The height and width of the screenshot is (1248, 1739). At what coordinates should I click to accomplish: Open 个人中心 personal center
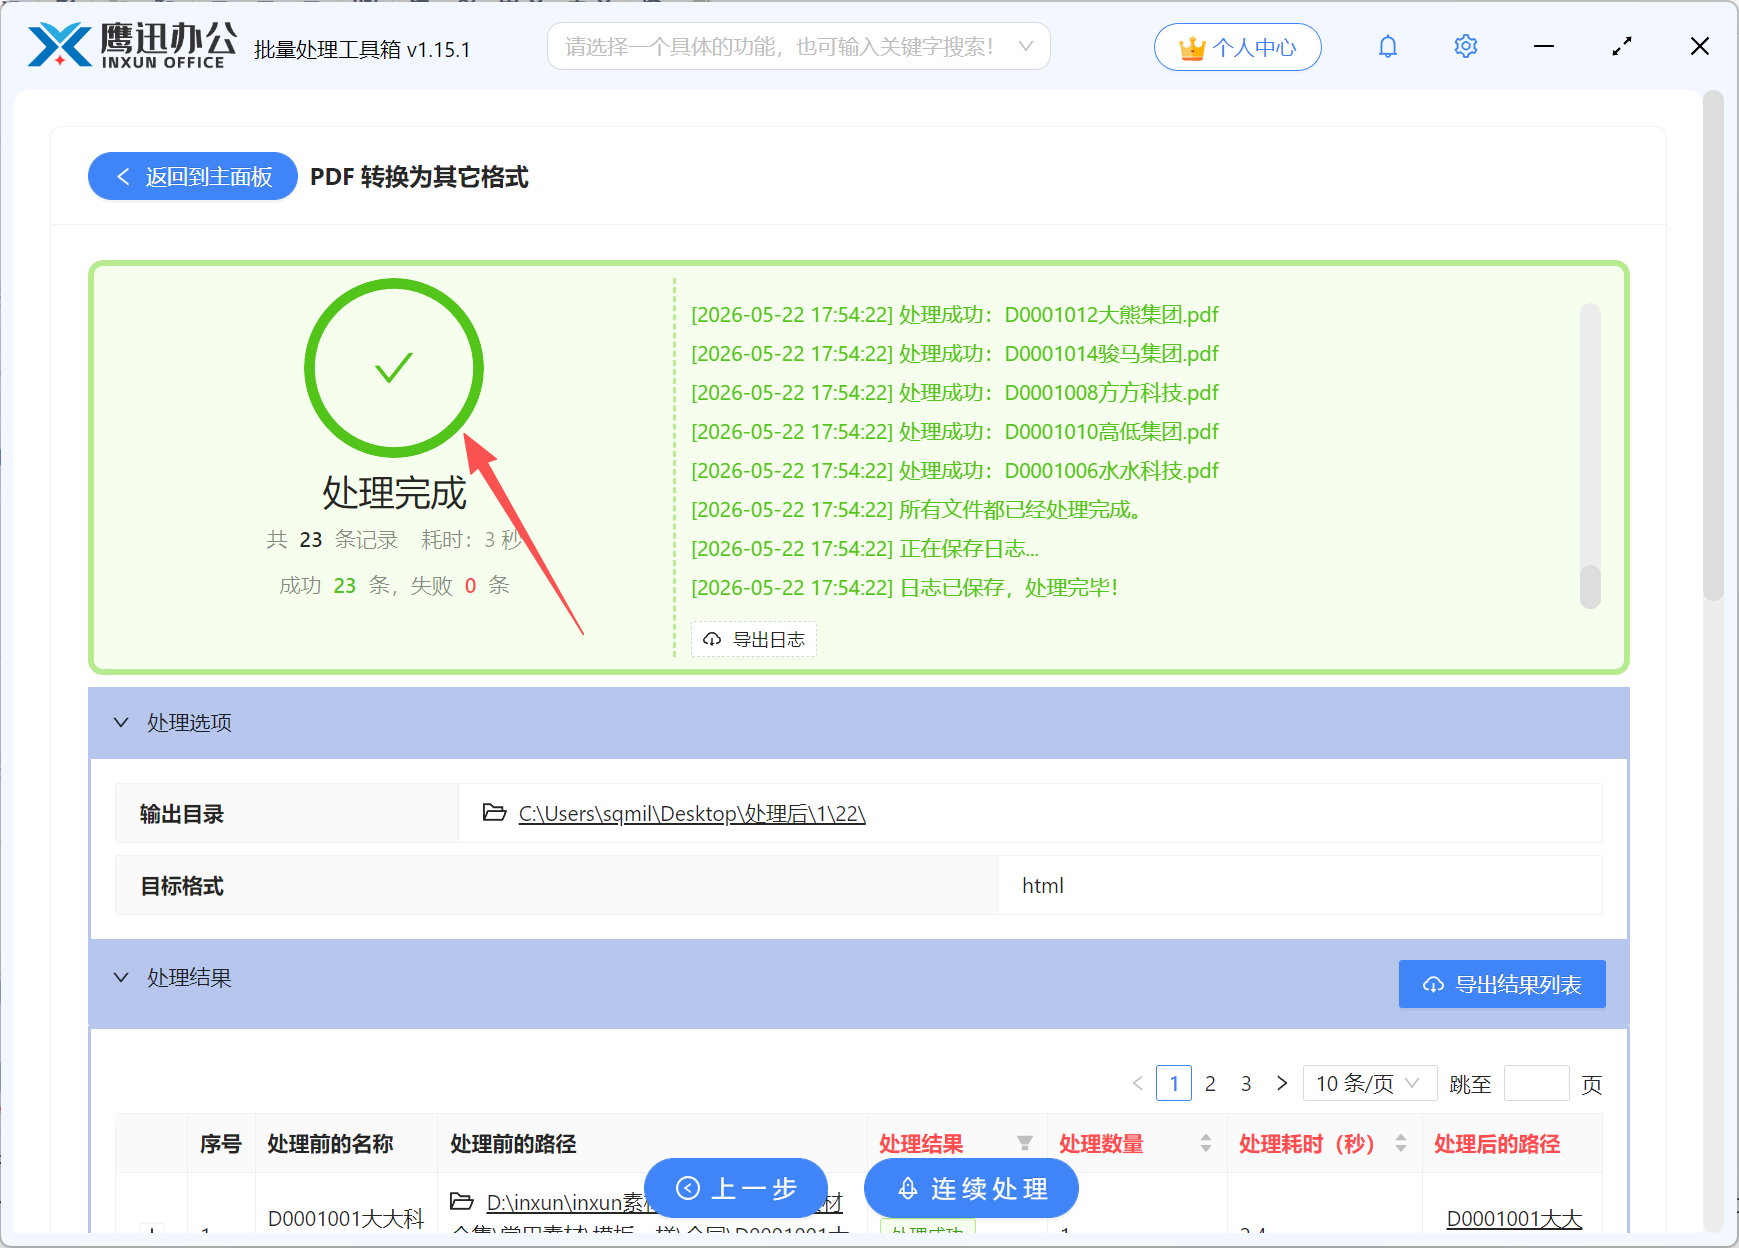[x=1238, y=47]
